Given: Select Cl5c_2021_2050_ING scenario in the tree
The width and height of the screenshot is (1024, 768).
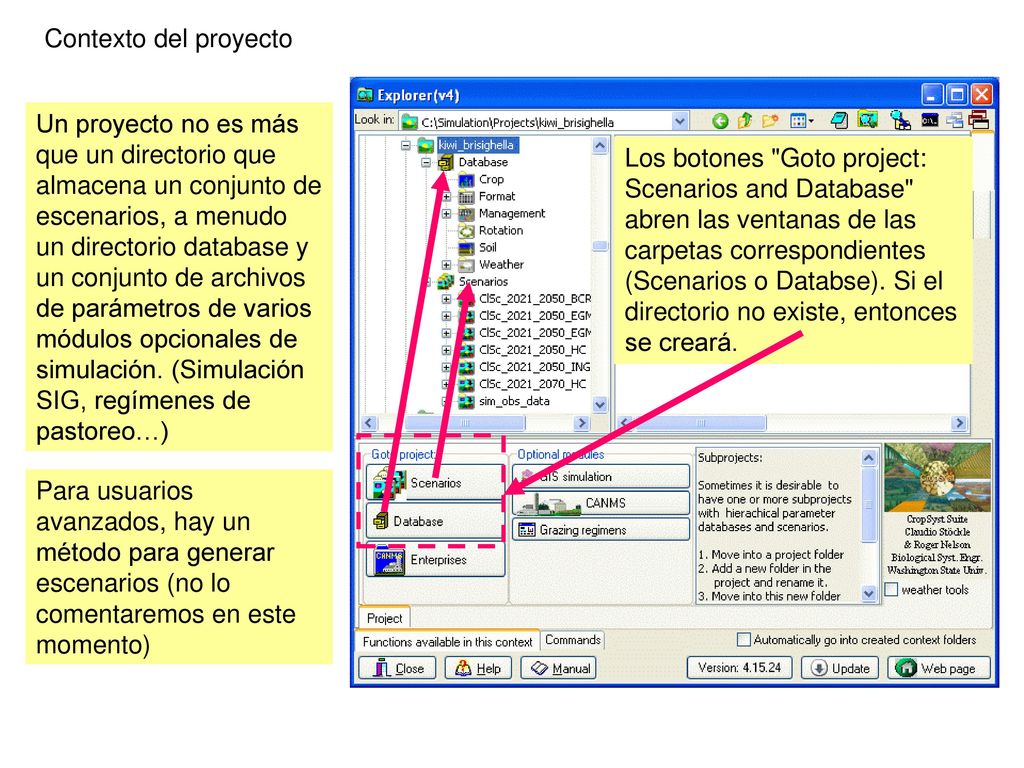Looking at the screenshot, I should click(x=534, y=367).
